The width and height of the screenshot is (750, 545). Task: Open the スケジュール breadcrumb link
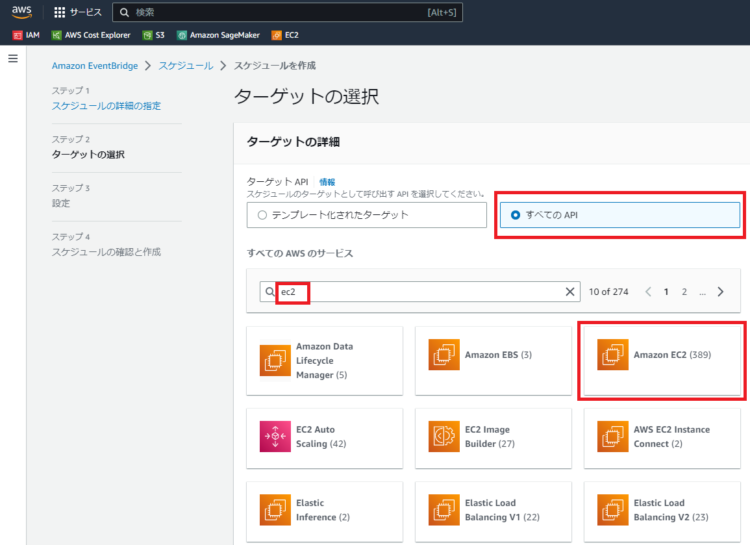click(x=186, y=66)
